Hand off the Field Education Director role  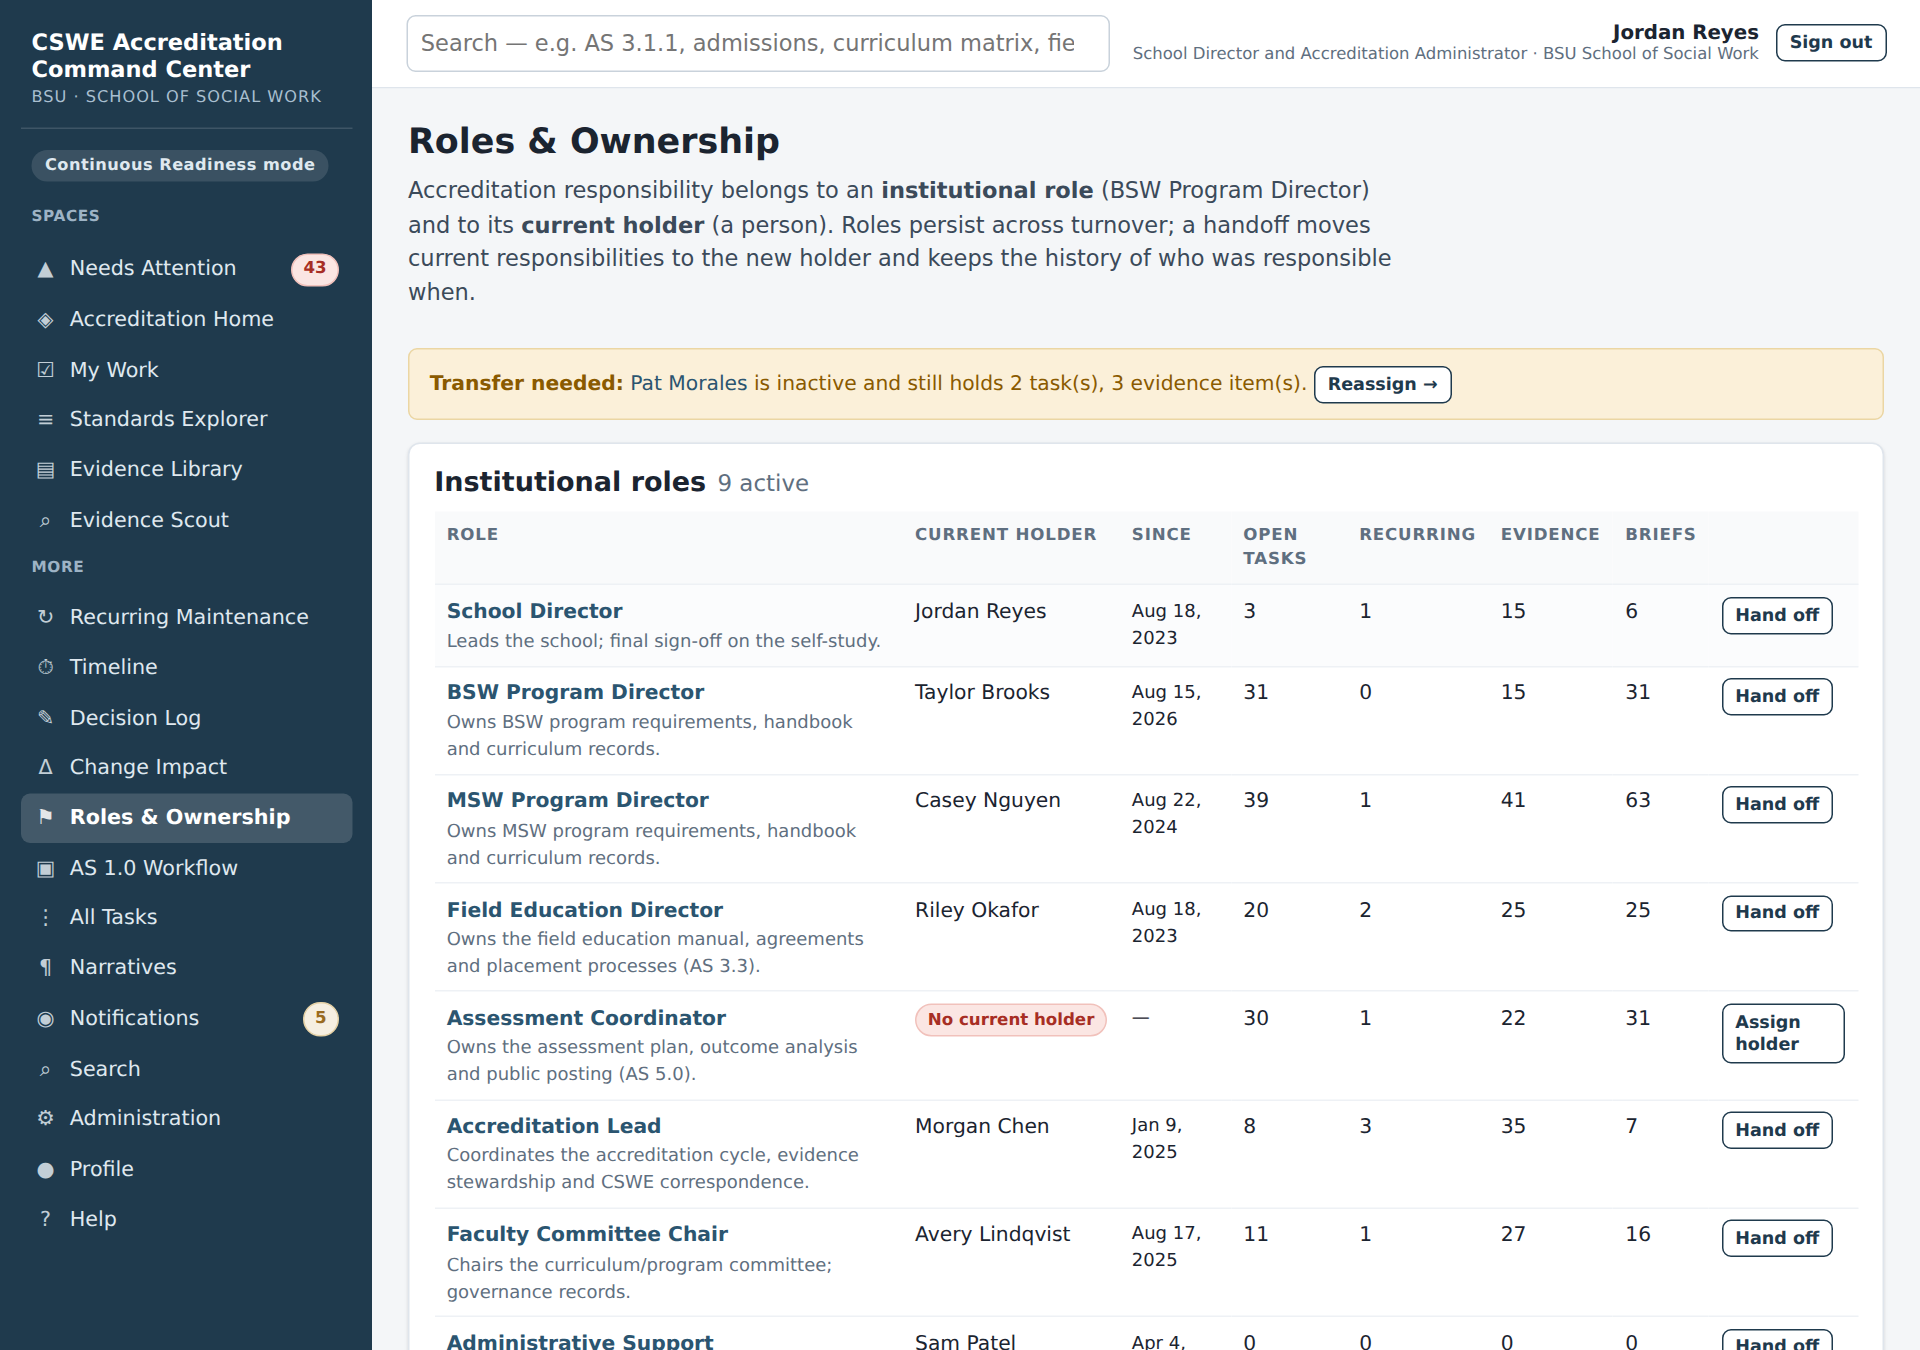pos(1777,912)
